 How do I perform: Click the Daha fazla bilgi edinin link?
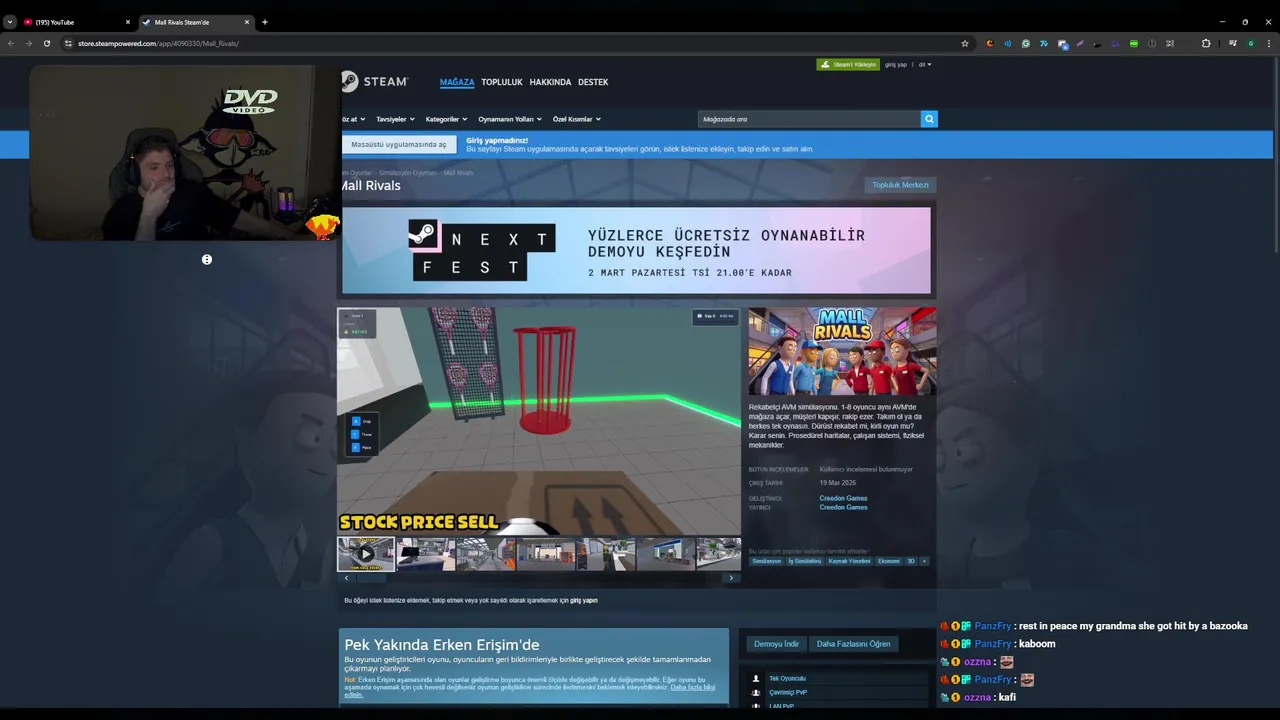tap(693, 687)
